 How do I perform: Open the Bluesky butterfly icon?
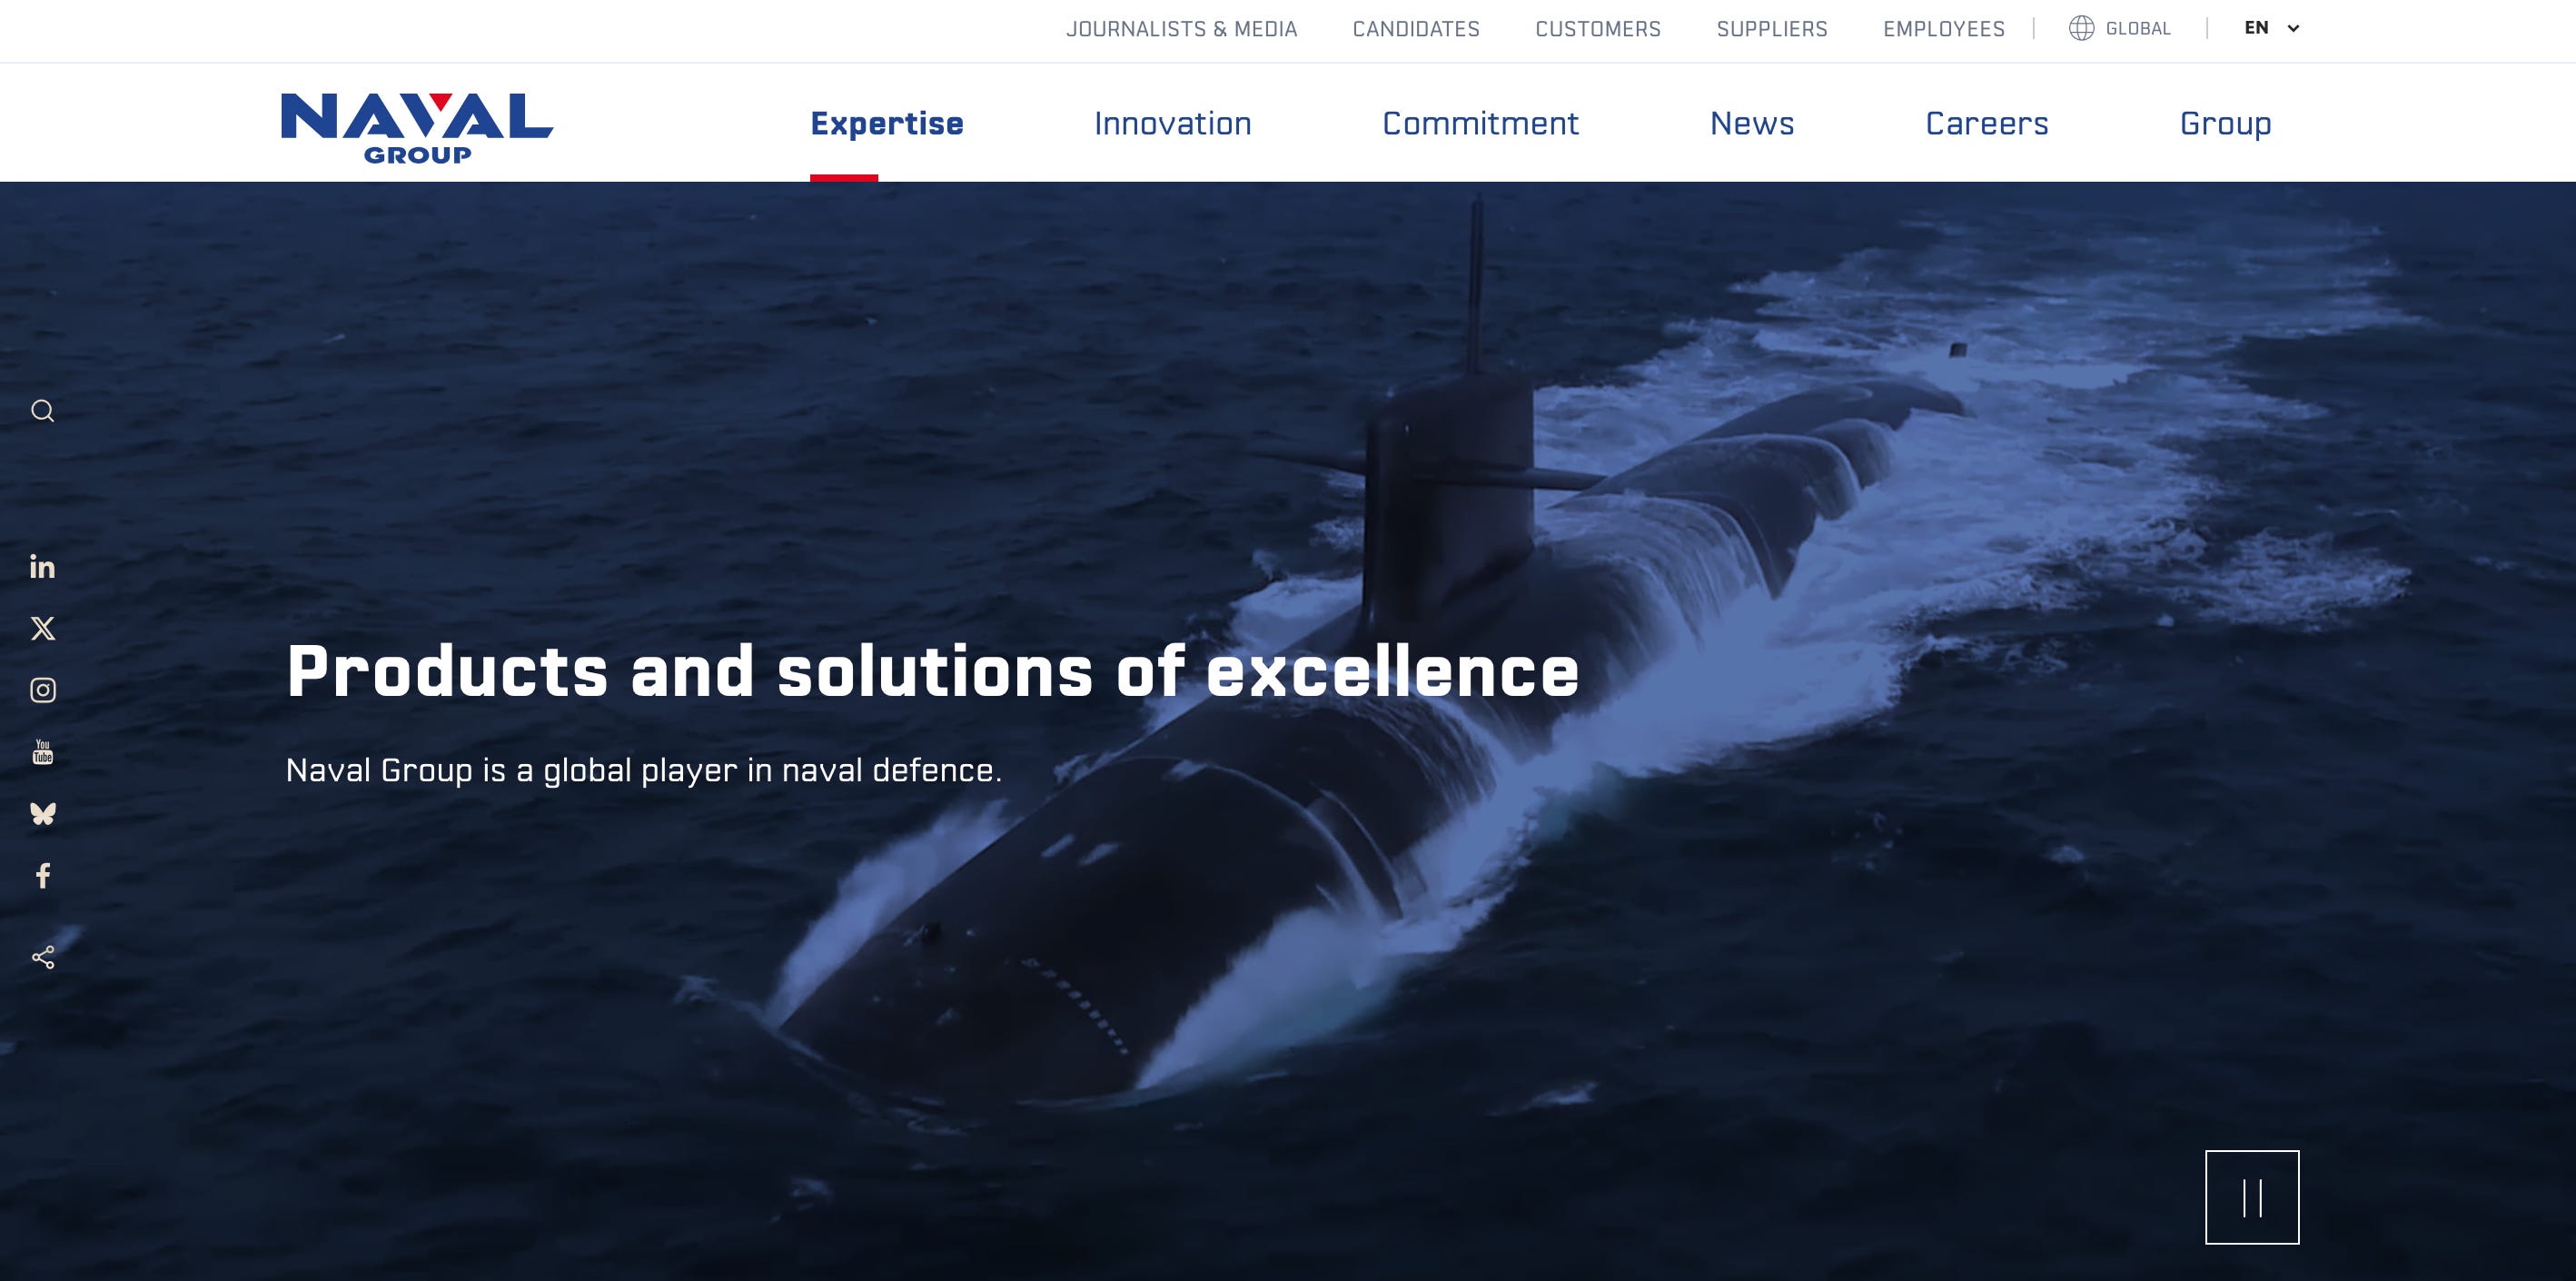42,814
